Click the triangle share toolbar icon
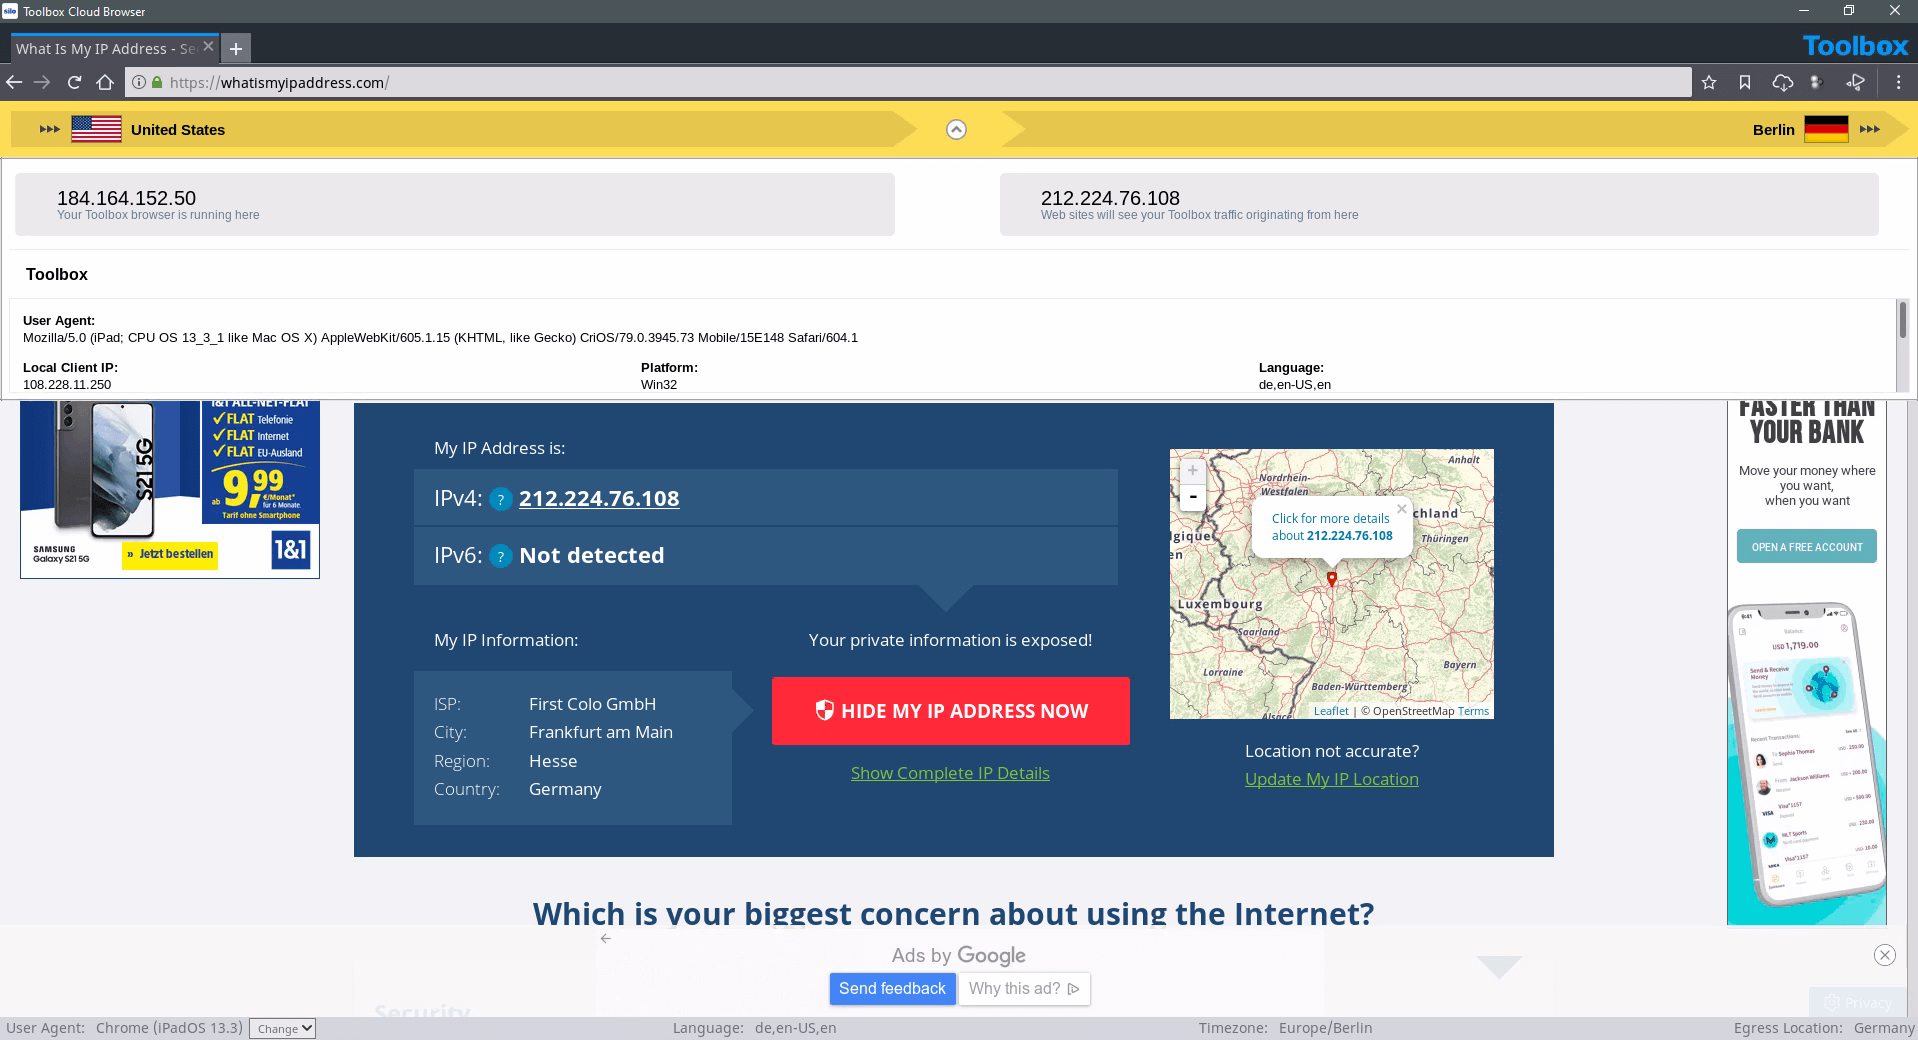1918x1040 pixels. coord(1856,82)
